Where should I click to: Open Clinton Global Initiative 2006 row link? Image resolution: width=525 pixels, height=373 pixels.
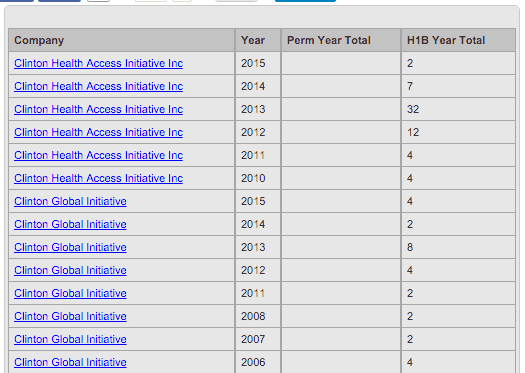[70, 362]
